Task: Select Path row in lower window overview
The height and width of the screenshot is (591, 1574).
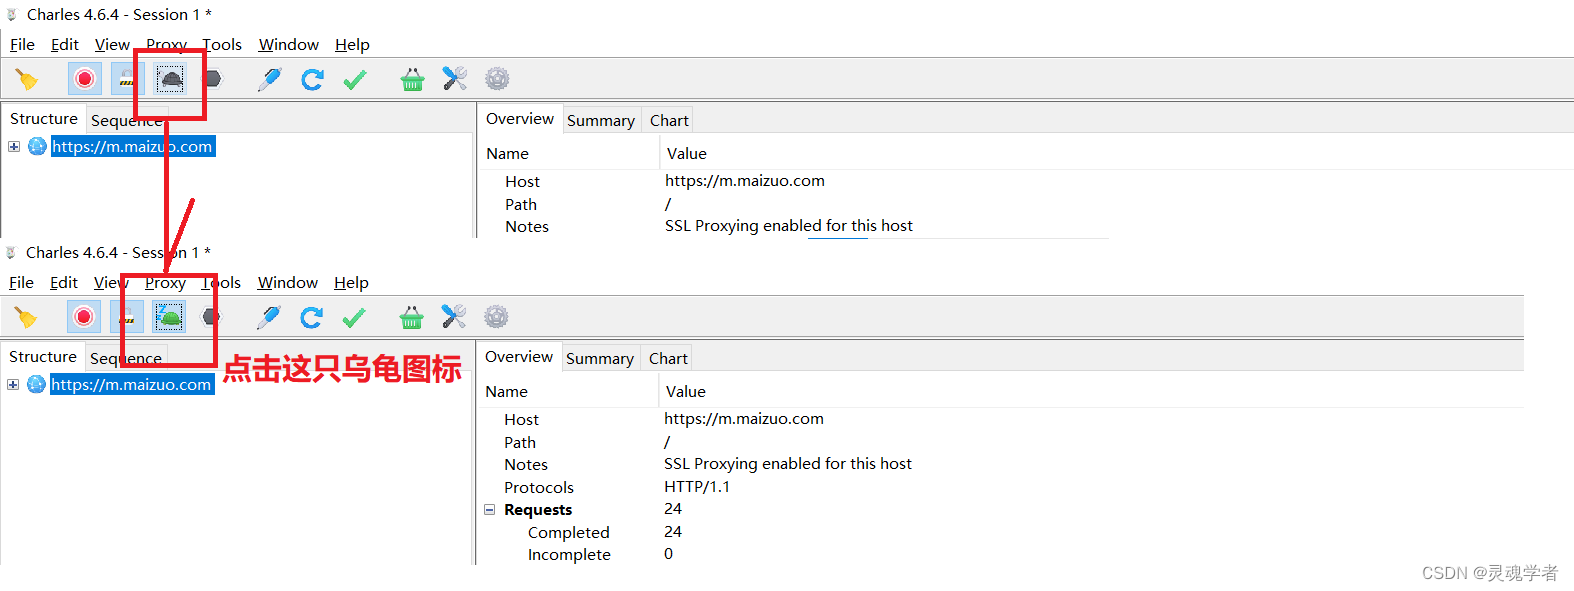Action: pos(520,442)
